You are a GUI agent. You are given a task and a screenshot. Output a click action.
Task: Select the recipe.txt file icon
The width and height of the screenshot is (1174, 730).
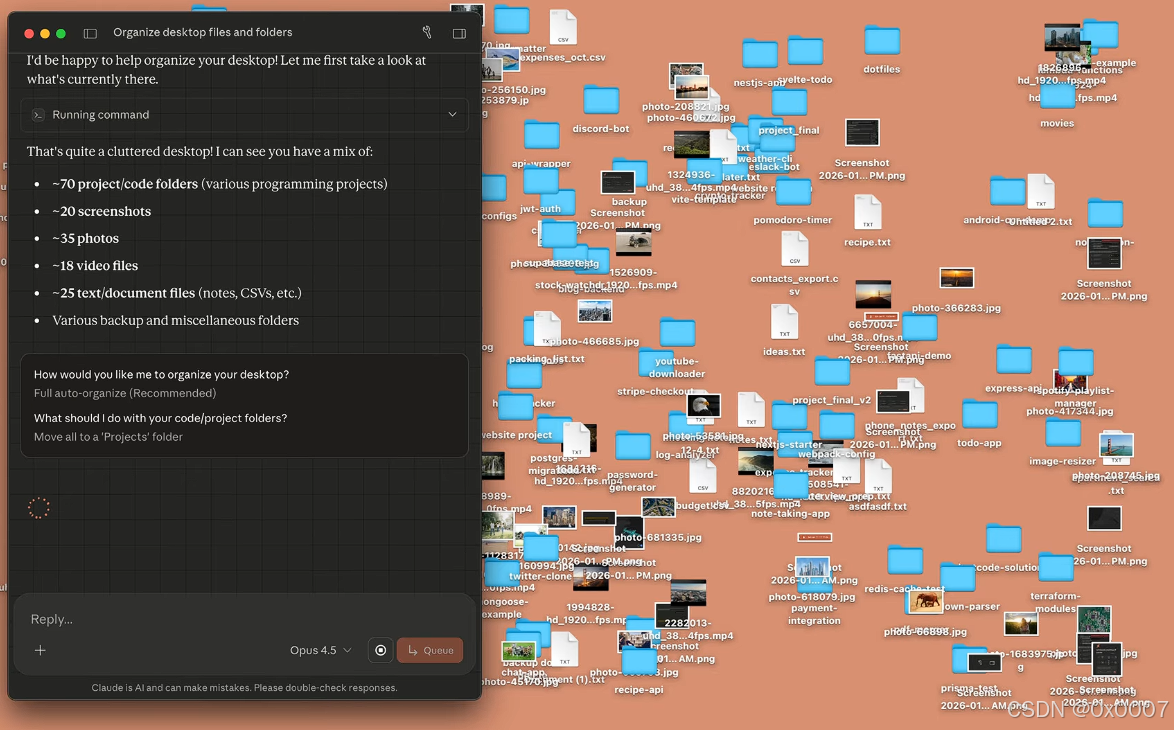tap(868, 213)
